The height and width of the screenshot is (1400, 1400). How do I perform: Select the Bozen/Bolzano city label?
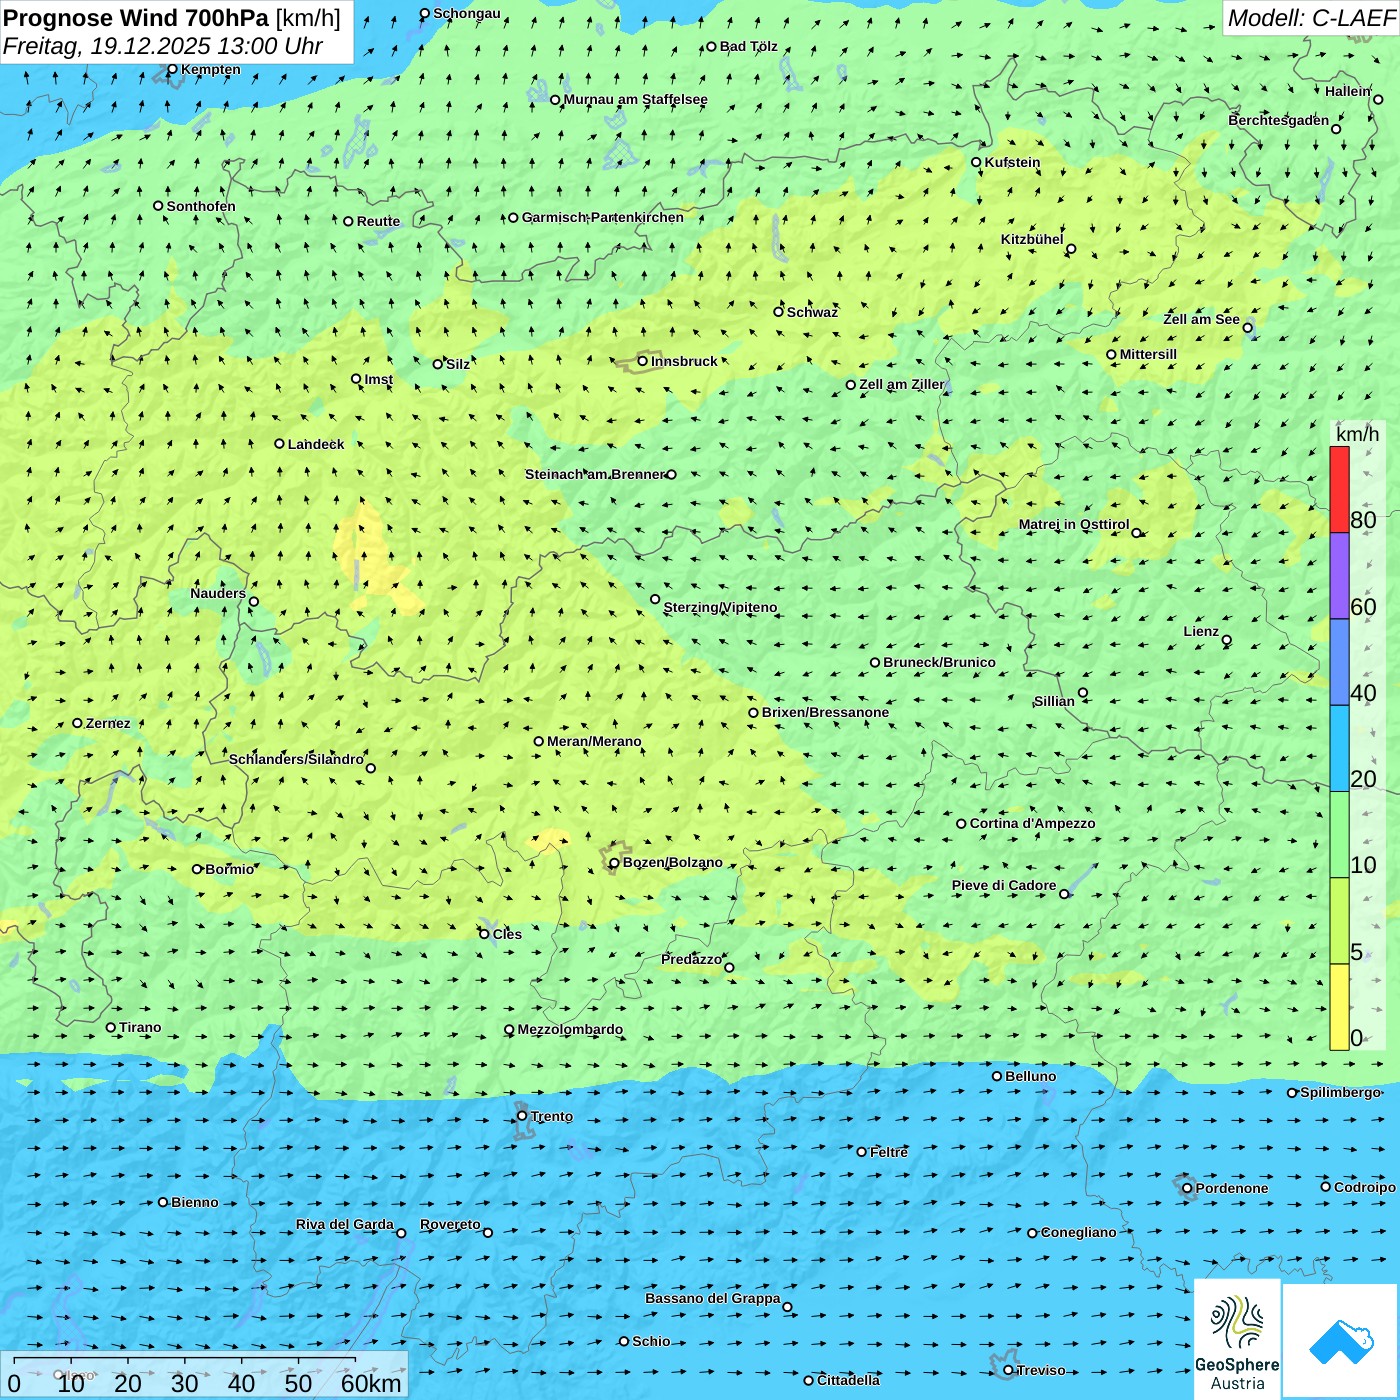(x=672, y=862)
